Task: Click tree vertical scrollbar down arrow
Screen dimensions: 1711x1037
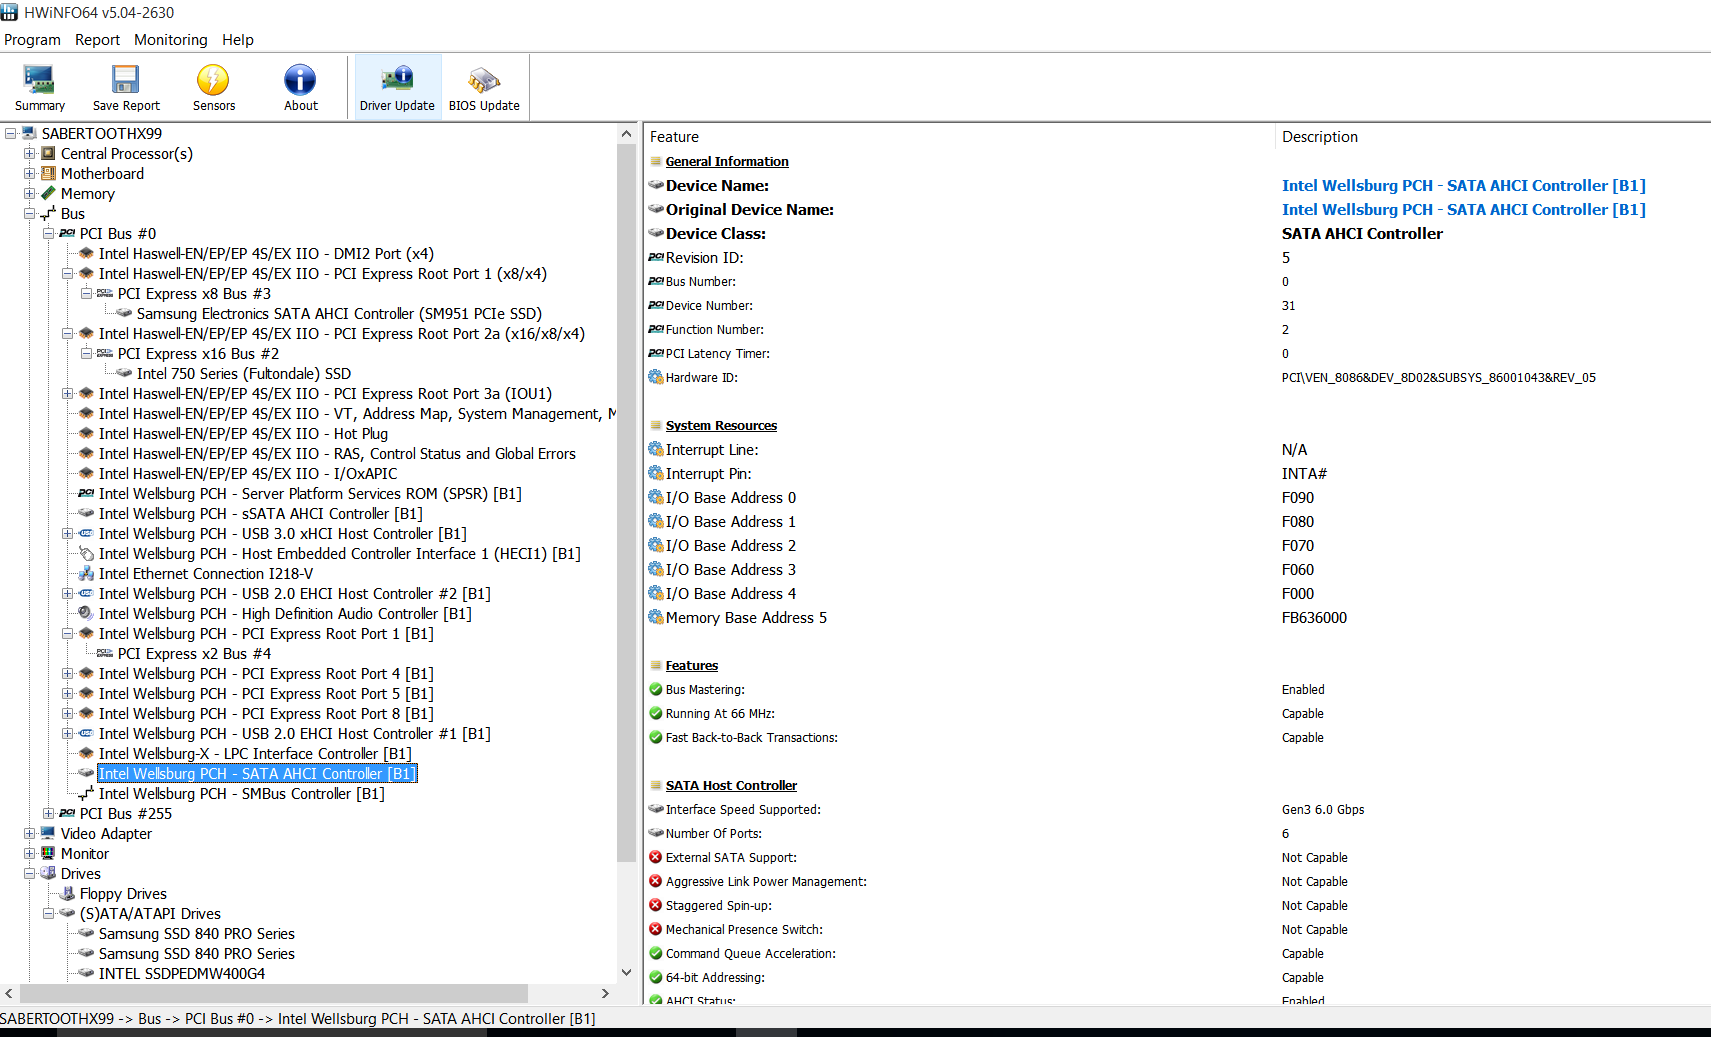Action: click(626, 972)
